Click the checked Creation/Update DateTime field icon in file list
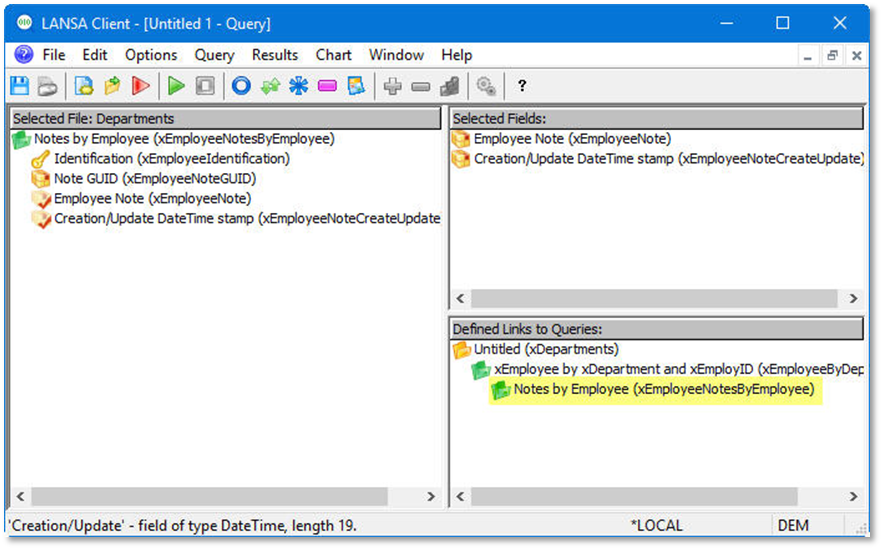Image resolution: width=882 pixels, height=549 pixels. (x=40, y=219)
